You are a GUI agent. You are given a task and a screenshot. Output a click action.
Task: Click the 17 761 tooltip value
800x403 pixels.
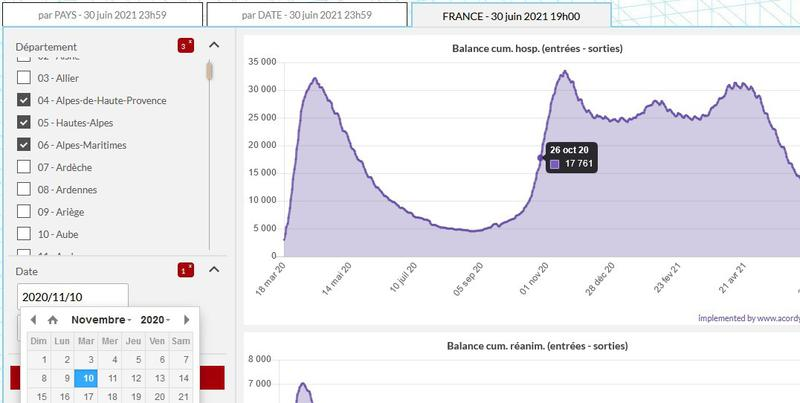pos(579,164)
